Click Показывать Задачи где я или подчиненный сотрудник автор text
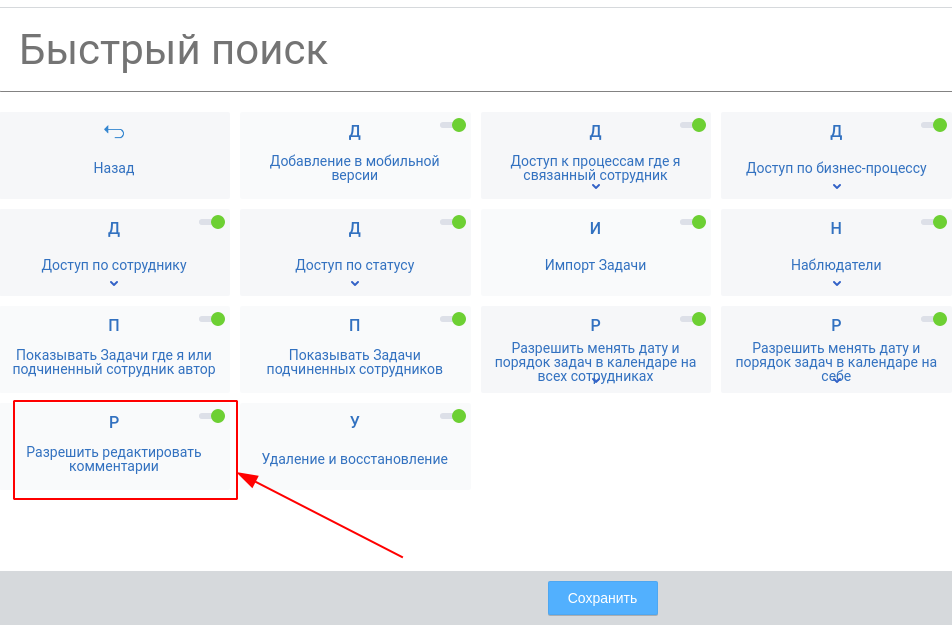952x625 pixels. pos(114,362)
